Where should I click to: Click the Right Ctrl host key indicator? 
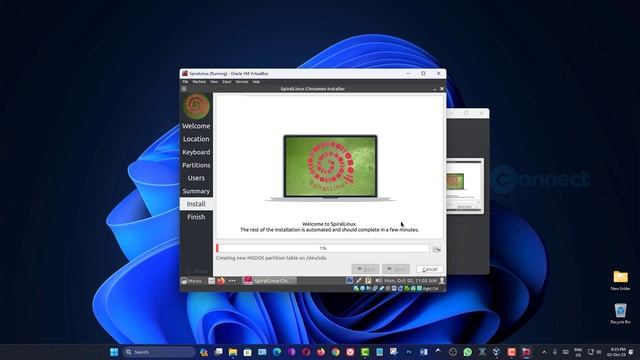tap(430, 289)
